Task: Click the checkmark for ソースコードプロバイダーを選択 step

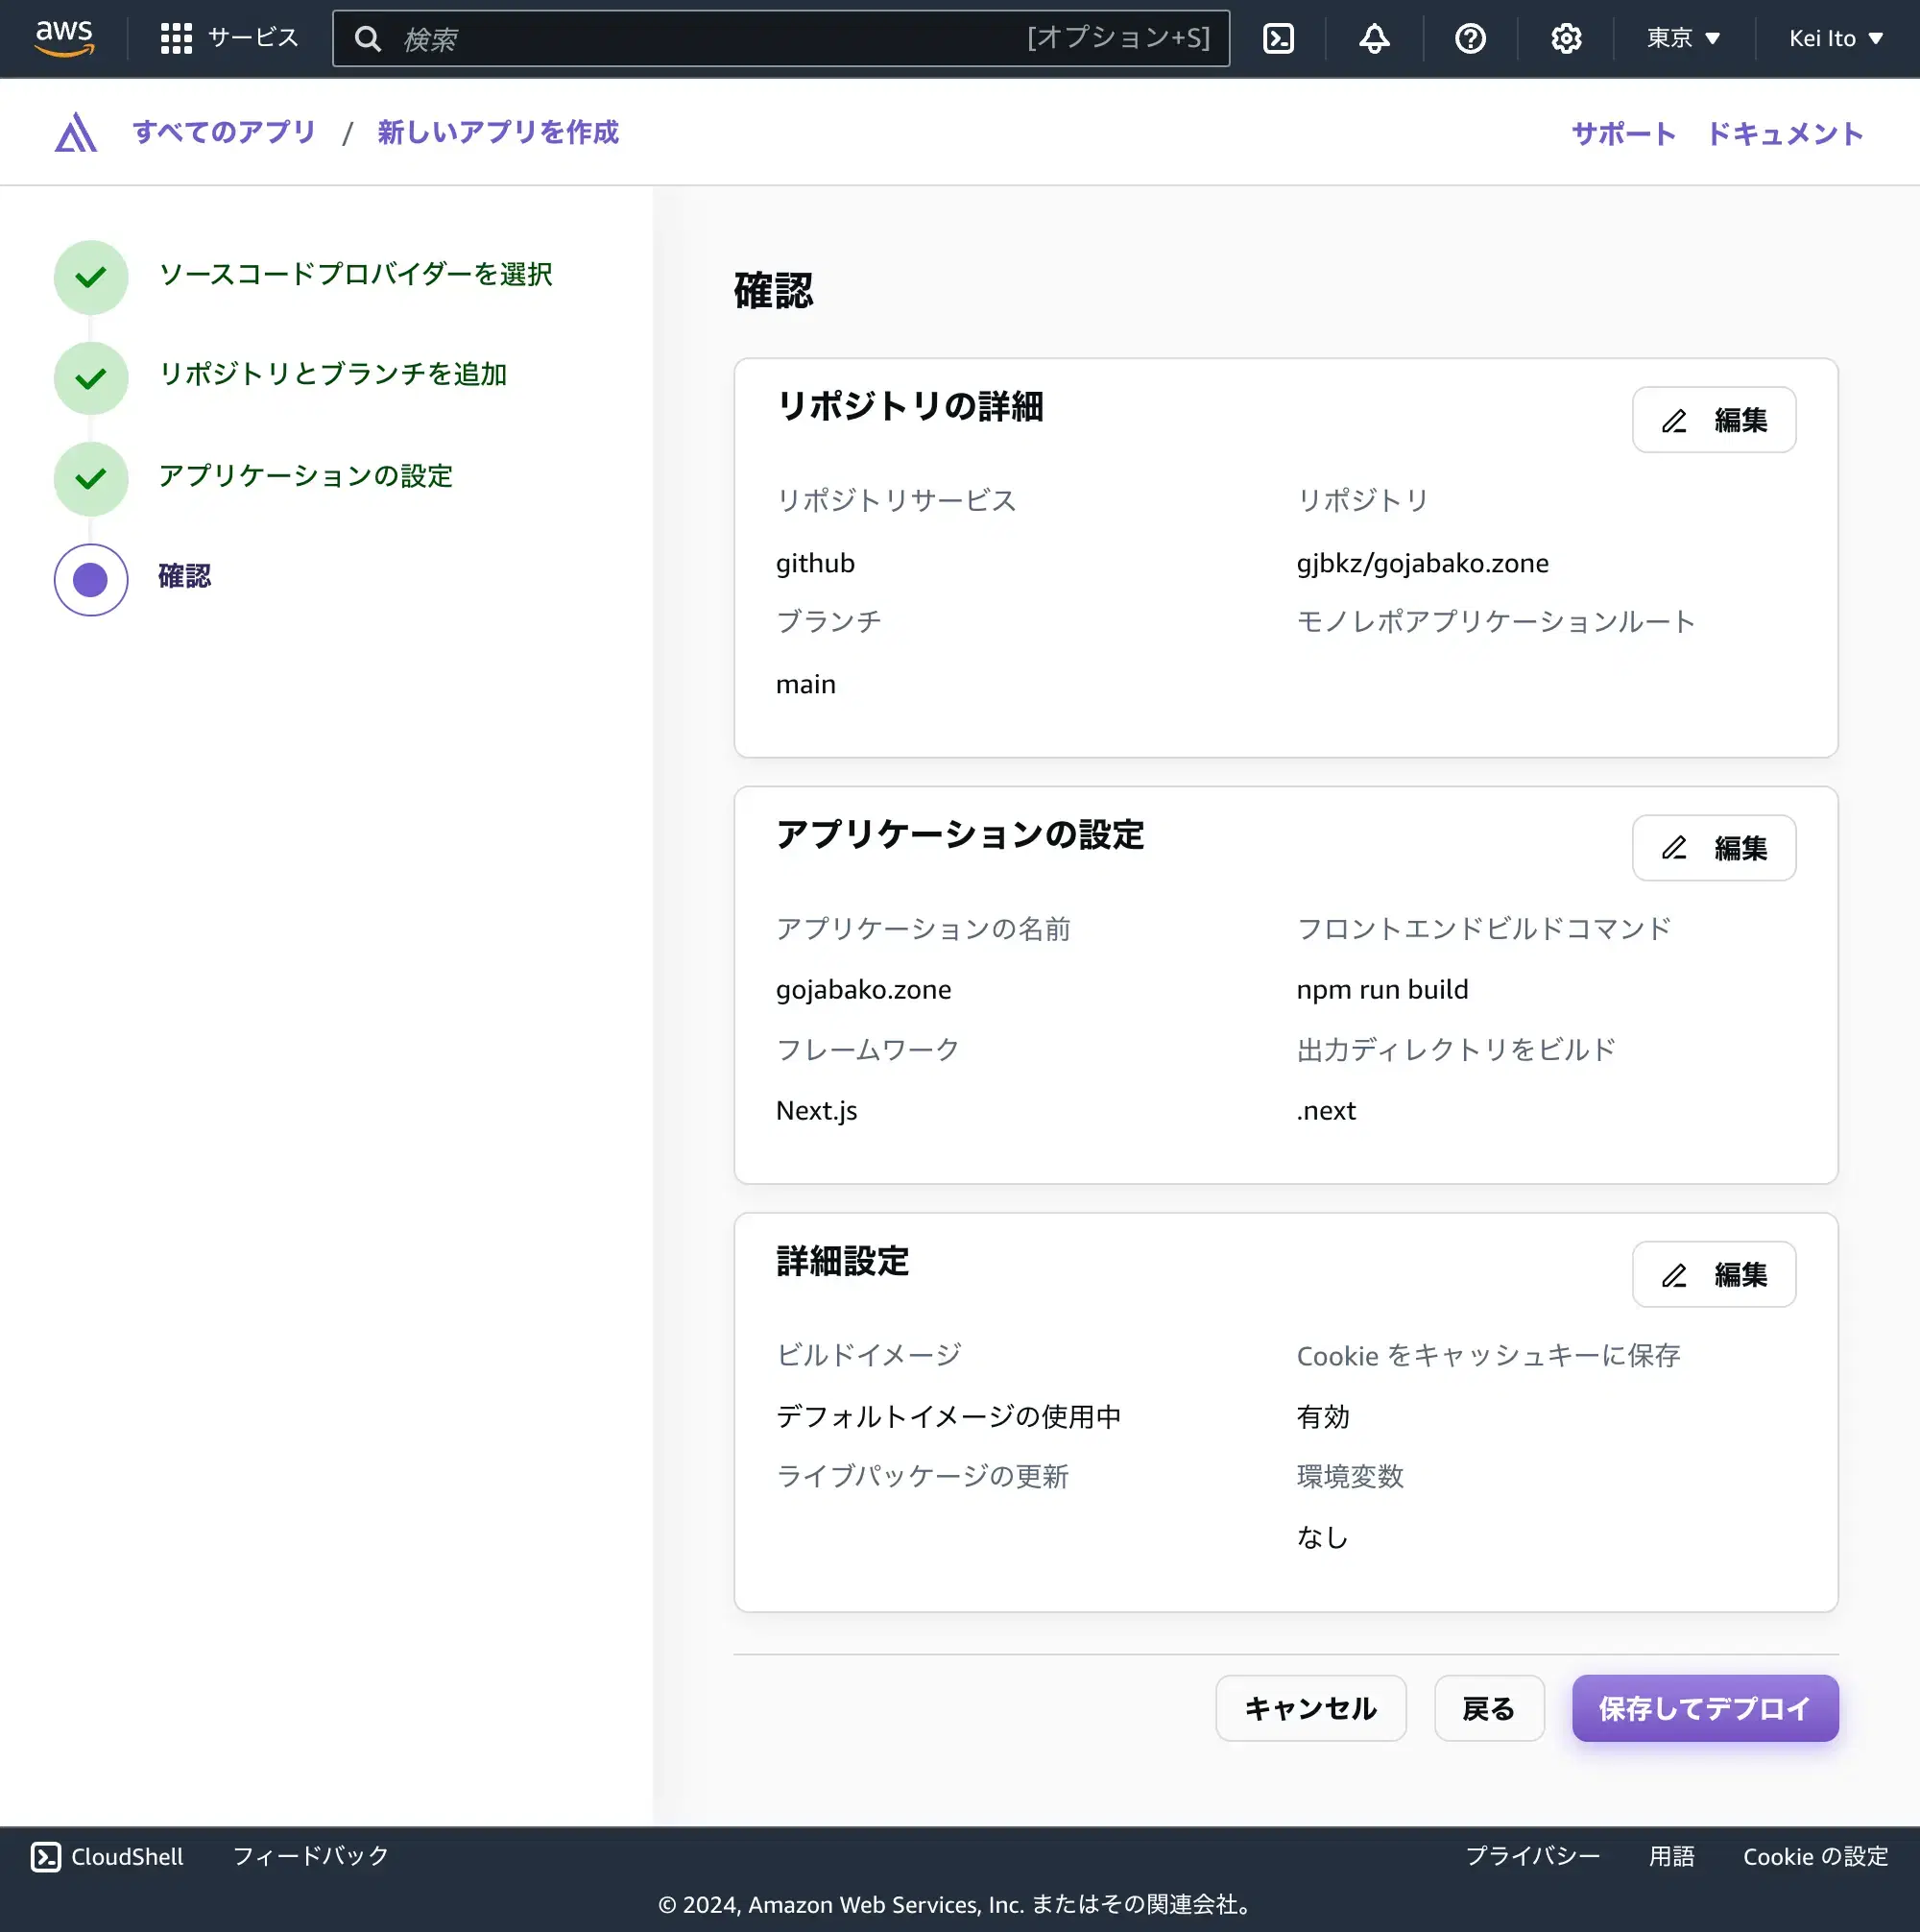Action: (91, 277)
